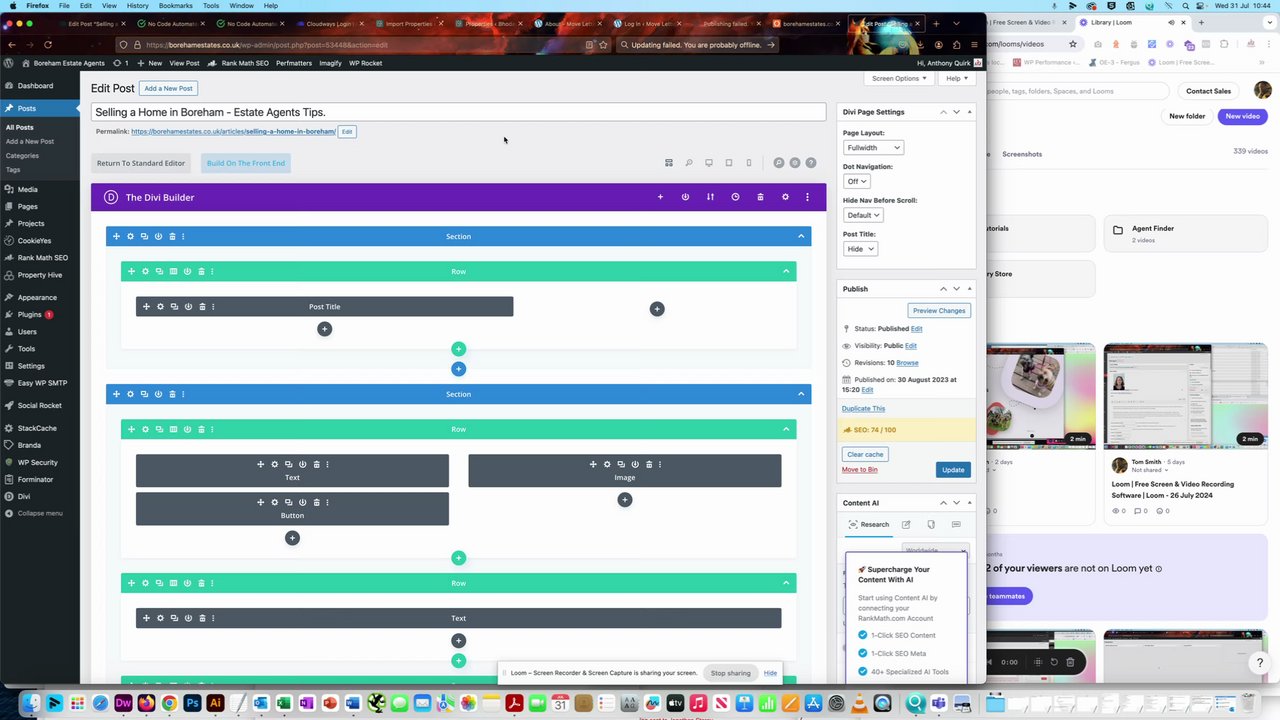
Task: Disable the Image module with power icon
Action: coord(635,464)
